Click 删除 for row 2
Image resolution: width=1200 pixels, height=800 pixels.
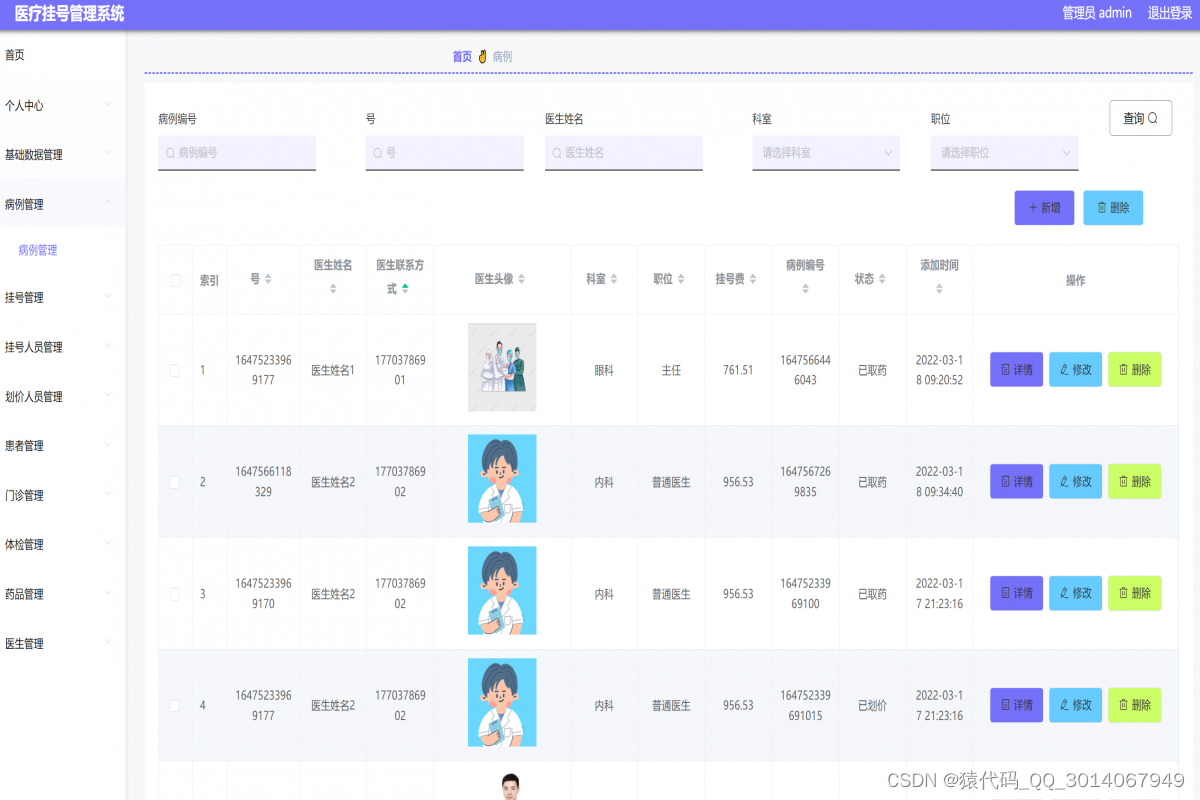tap(1134, 481)
